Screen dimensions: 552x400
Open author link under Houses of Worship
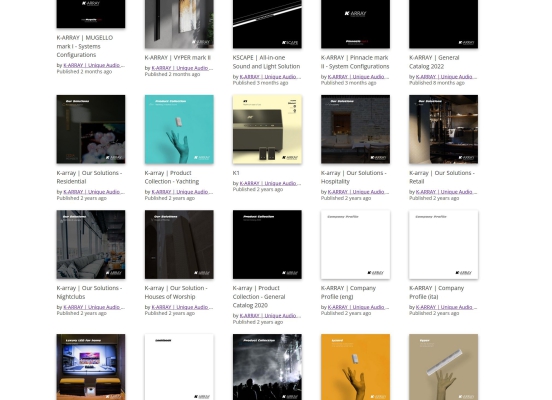[x=182, y=307]
